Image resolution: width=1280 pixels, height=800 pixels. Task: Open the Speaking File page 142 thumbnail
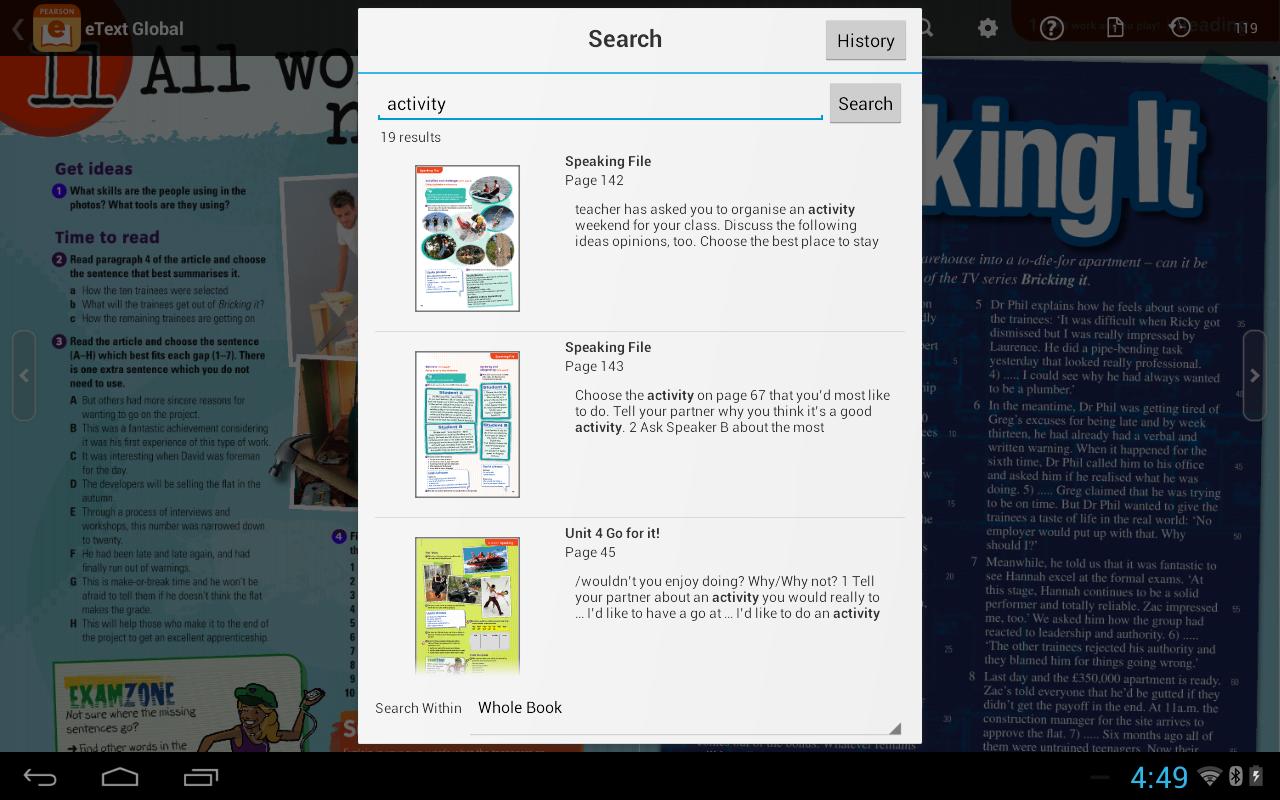[467, 238]
